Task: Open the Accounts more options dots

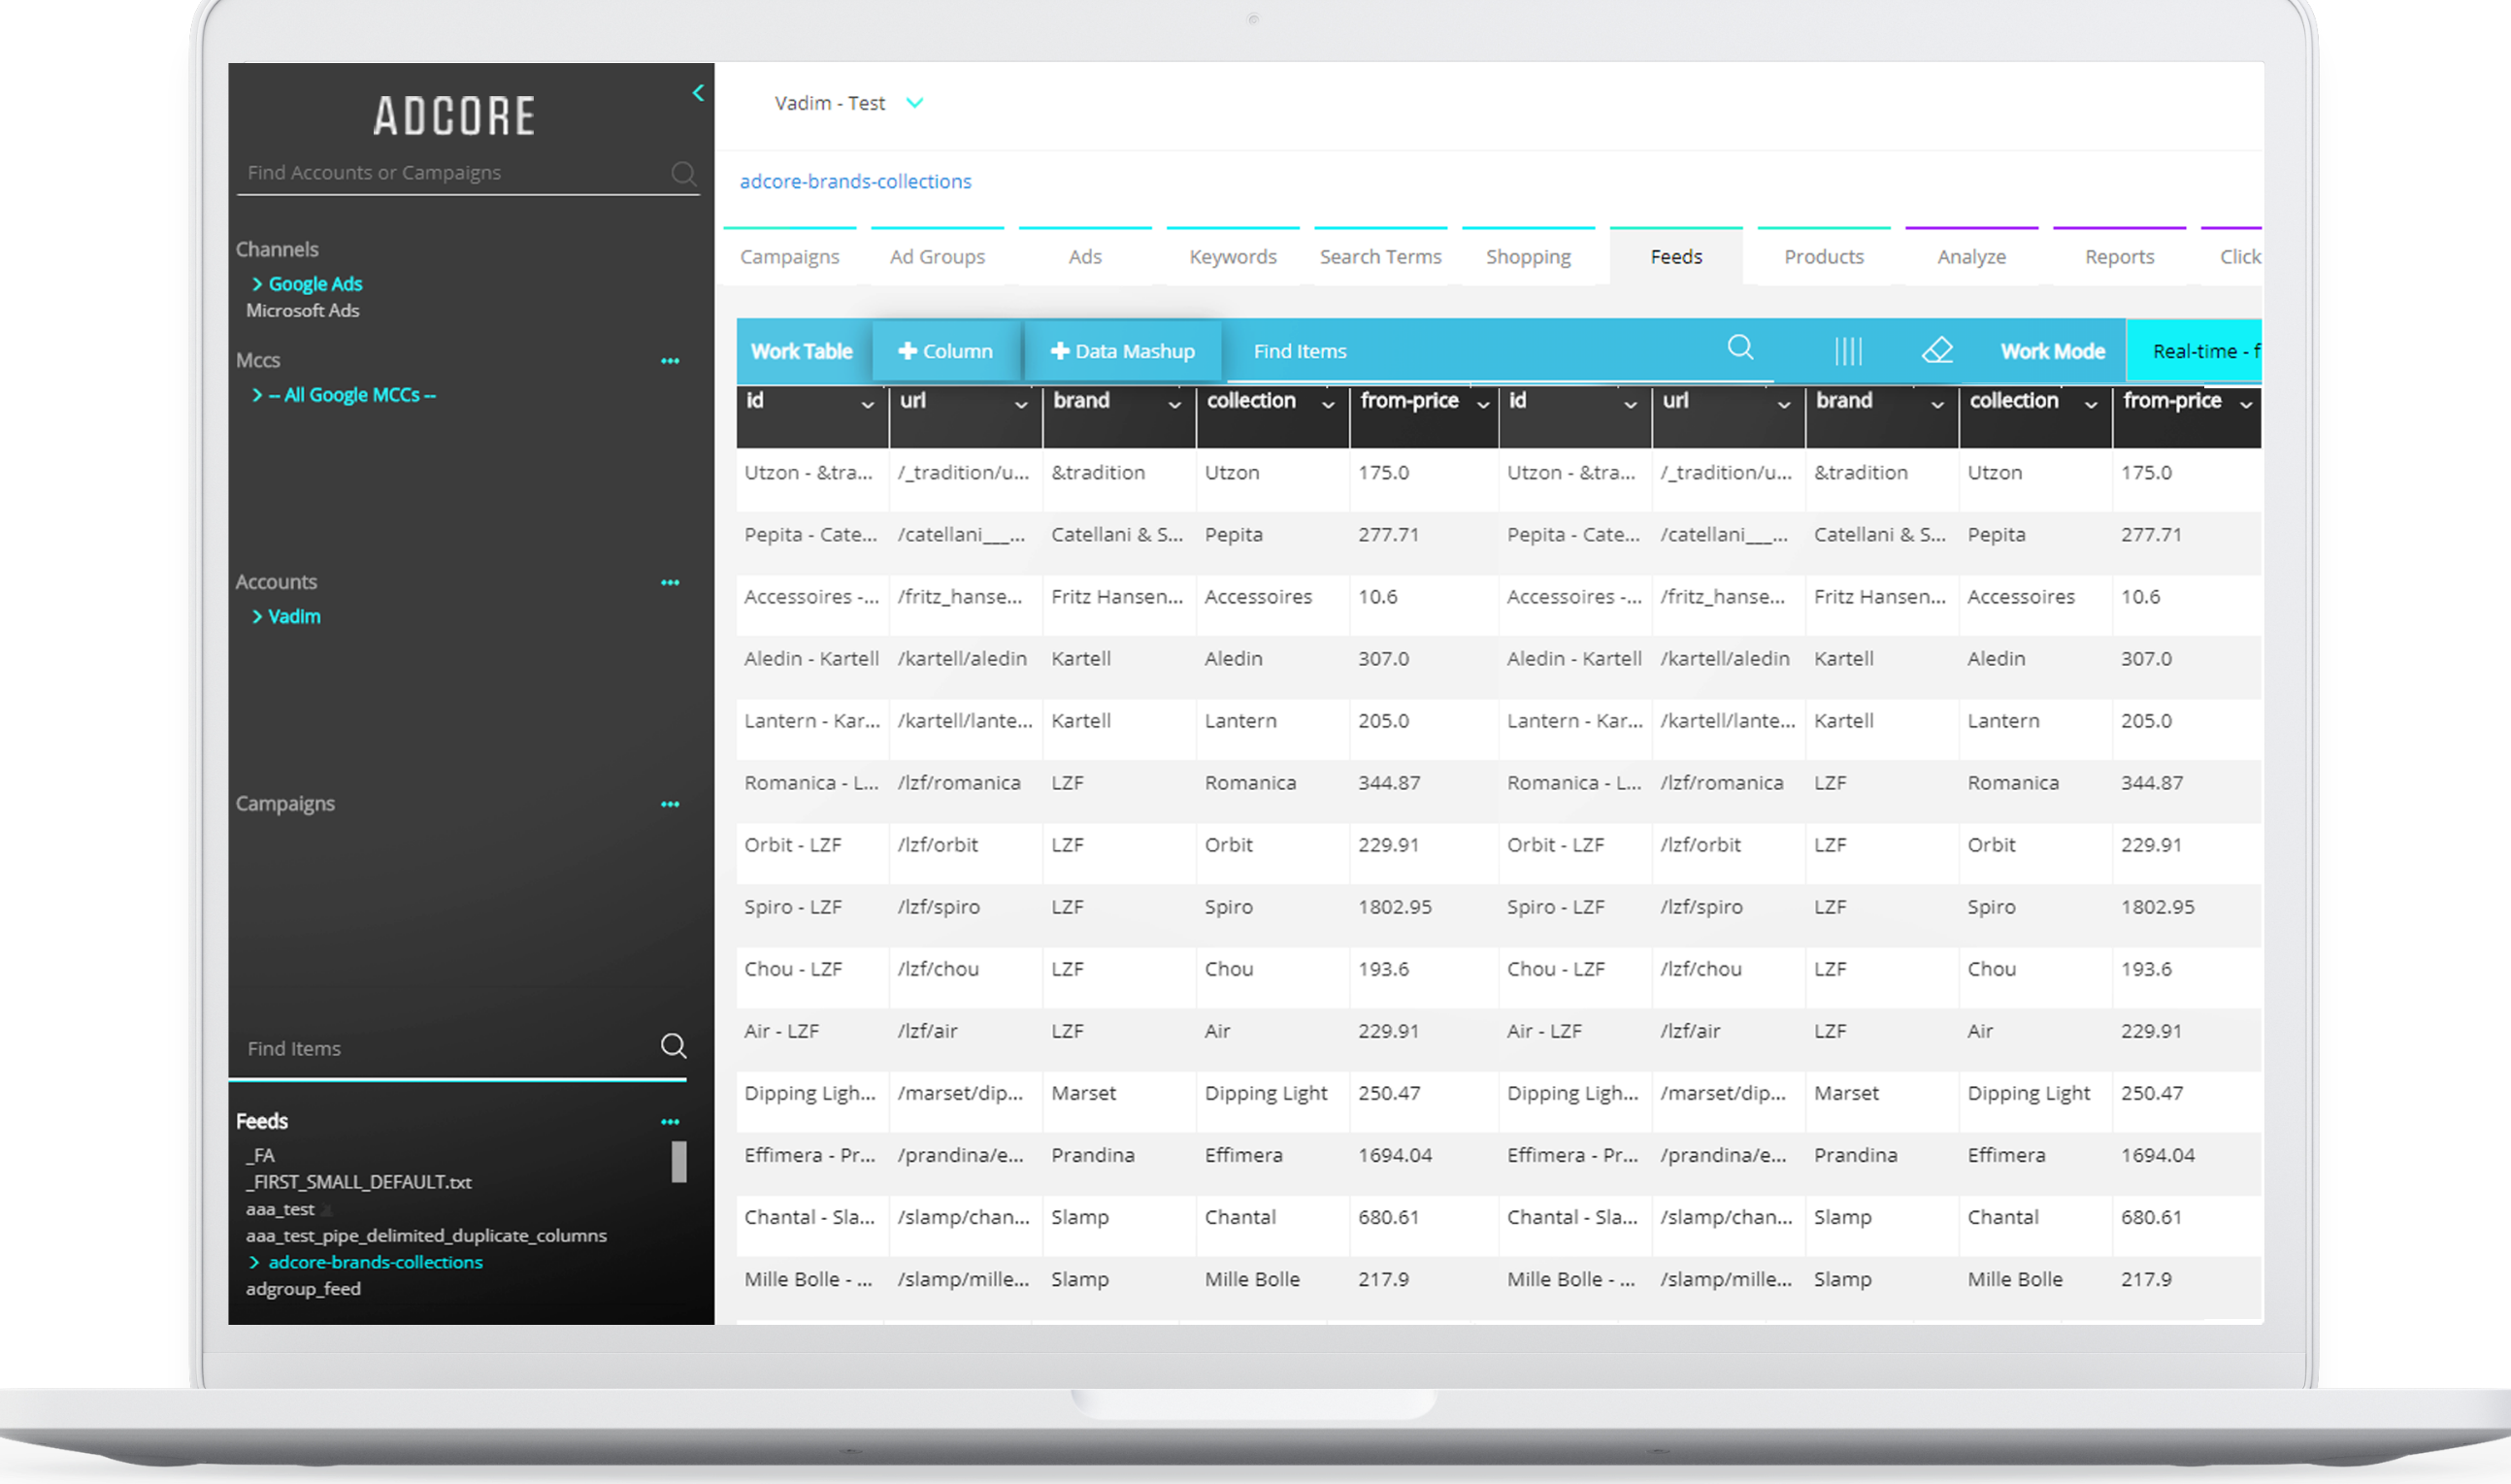Action: point(670,583)
